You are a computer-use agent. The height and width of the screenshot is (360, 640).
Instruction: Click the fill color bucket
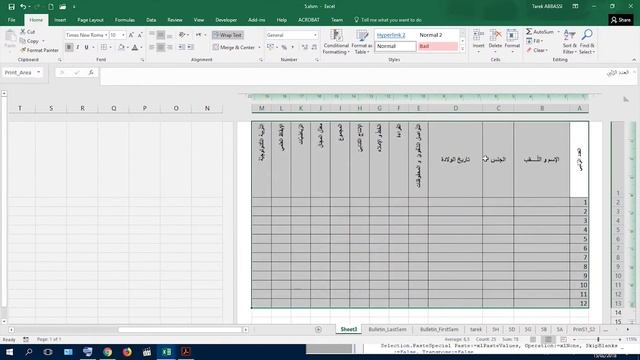pos(121,47)
